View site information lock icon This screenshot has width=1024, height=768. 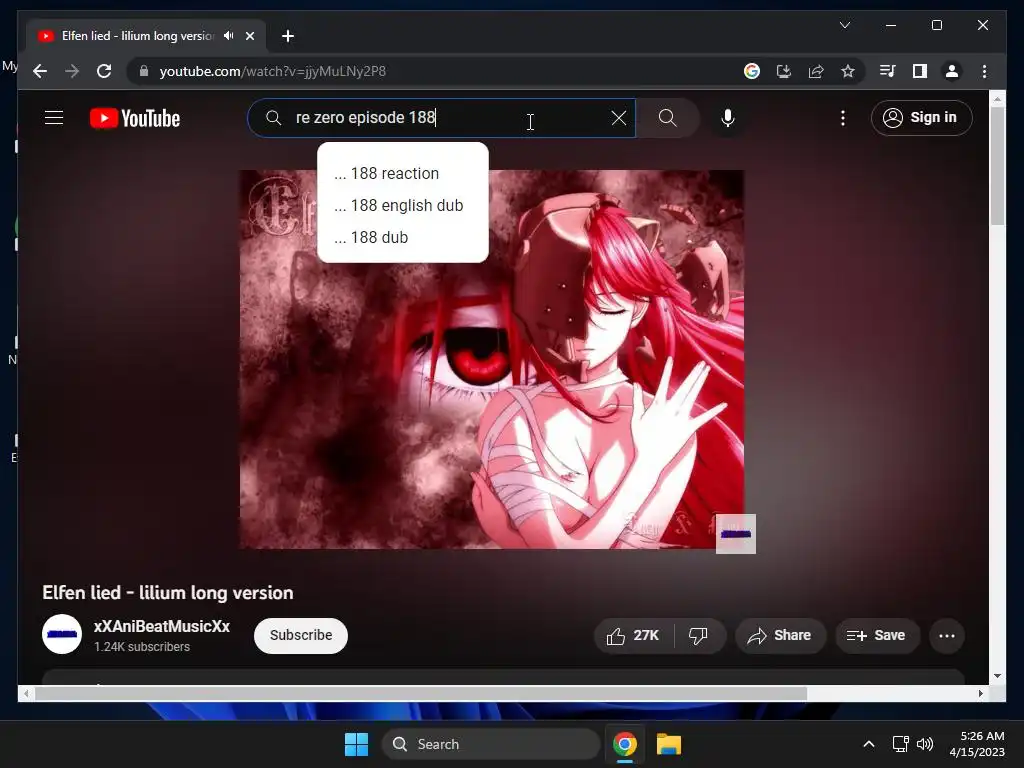click(144, 71)
